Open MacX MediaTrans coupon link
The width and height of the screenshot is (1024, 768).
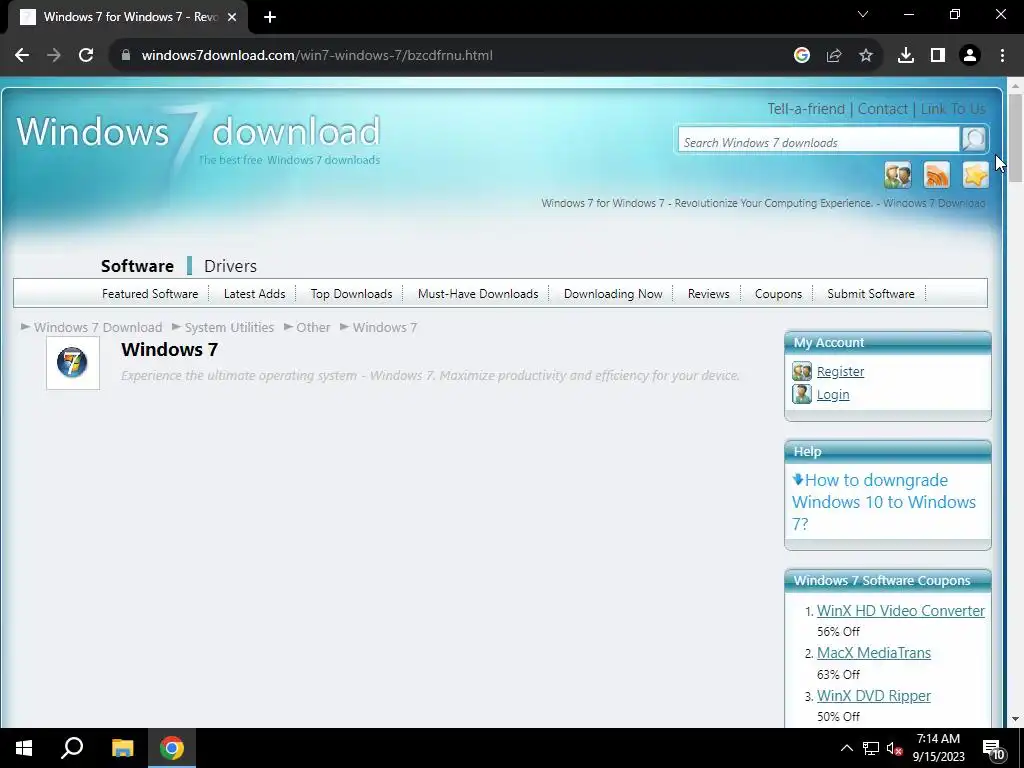(x=874, y=653)
